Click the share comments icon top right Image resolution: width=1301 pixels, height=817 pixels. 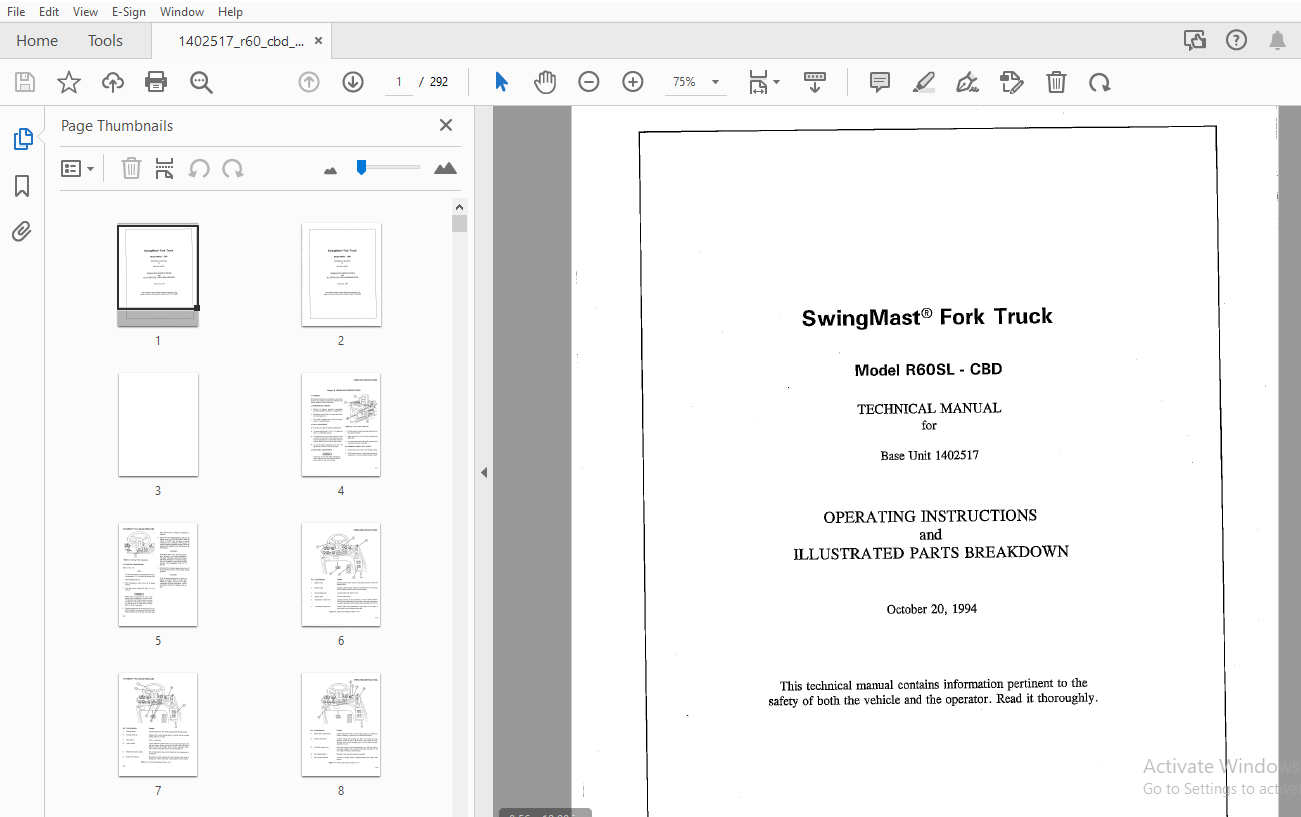1195,40
